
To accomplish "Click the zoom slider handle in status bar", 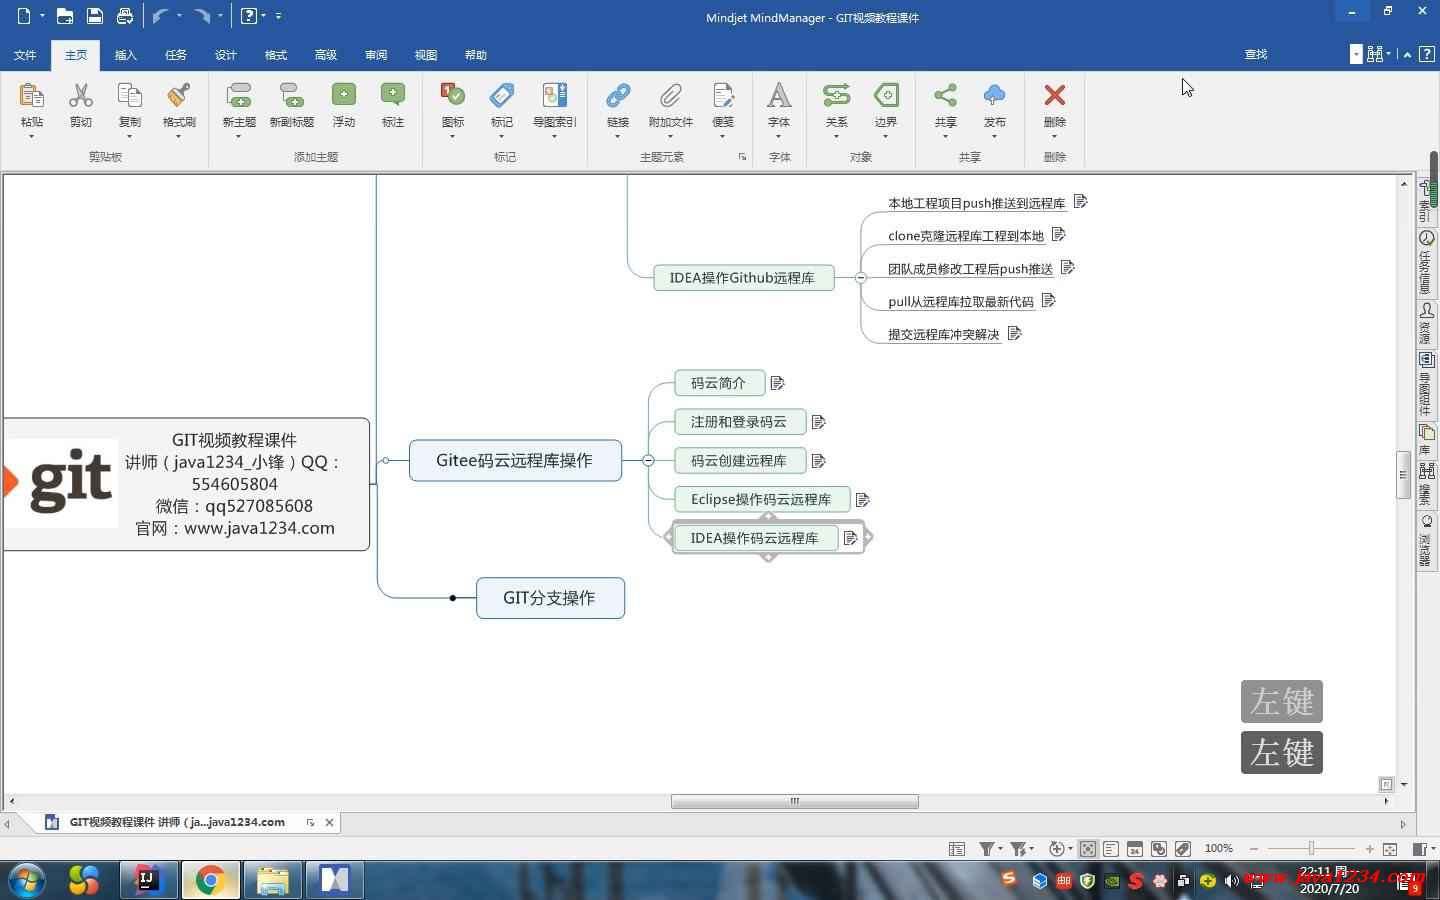I will (1312, 848).
